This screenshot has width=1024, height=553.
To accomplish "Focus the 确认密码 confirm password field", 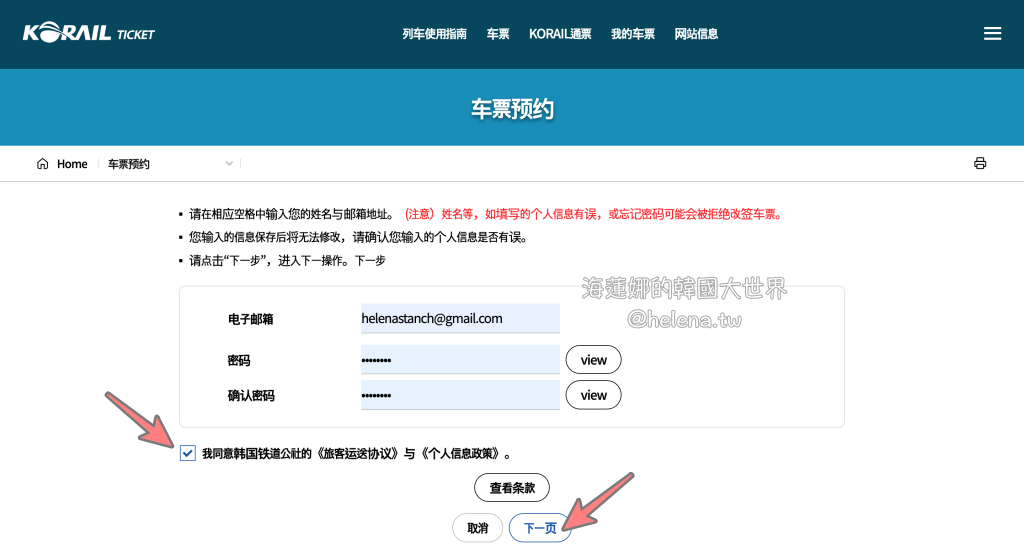I will point(460,395).
